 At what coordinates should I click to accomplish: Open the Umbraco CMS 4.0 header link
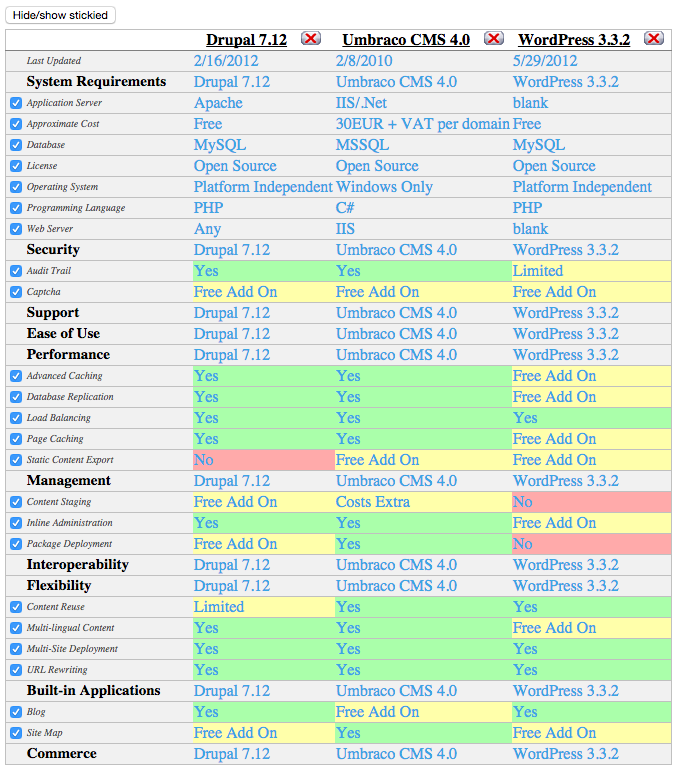point(406,39)
